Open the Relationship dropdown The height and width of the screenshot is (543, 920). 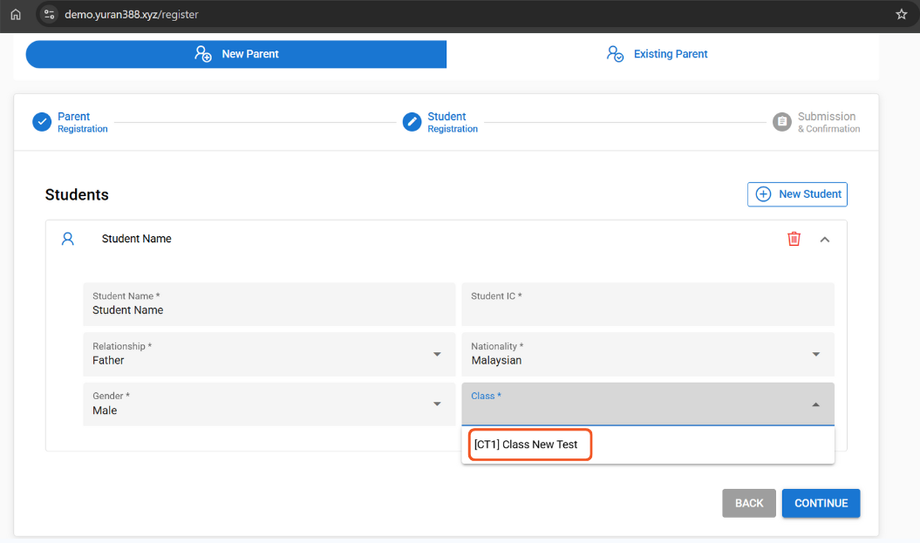click(x=268, y=354)
